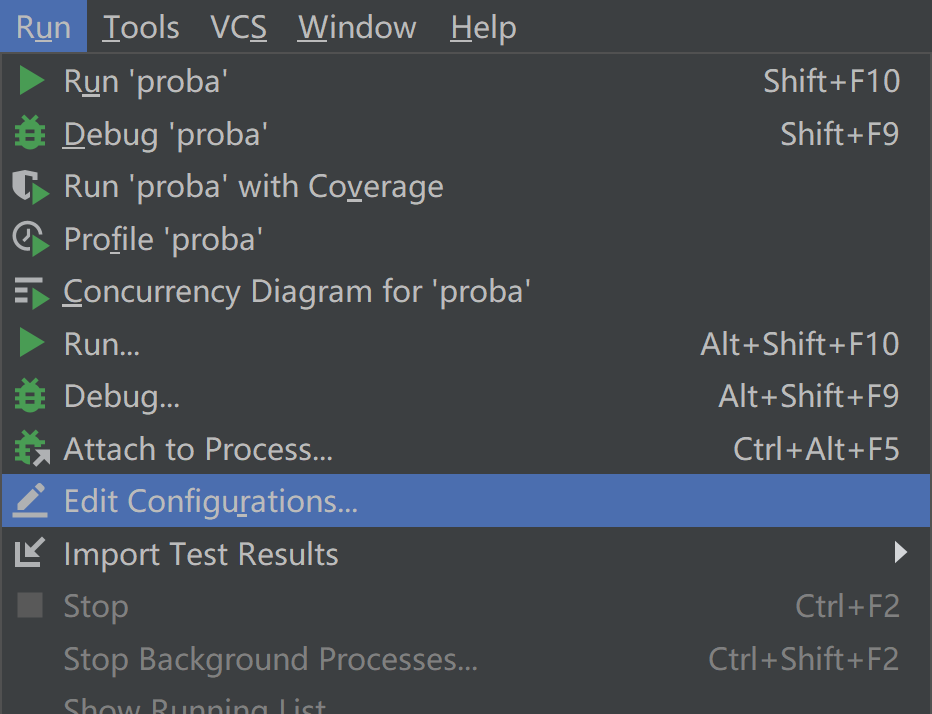This screenshot has height=714, width=932.
Task: Click the Concurrency Diagram icon
Action: (x=30, y=291)
